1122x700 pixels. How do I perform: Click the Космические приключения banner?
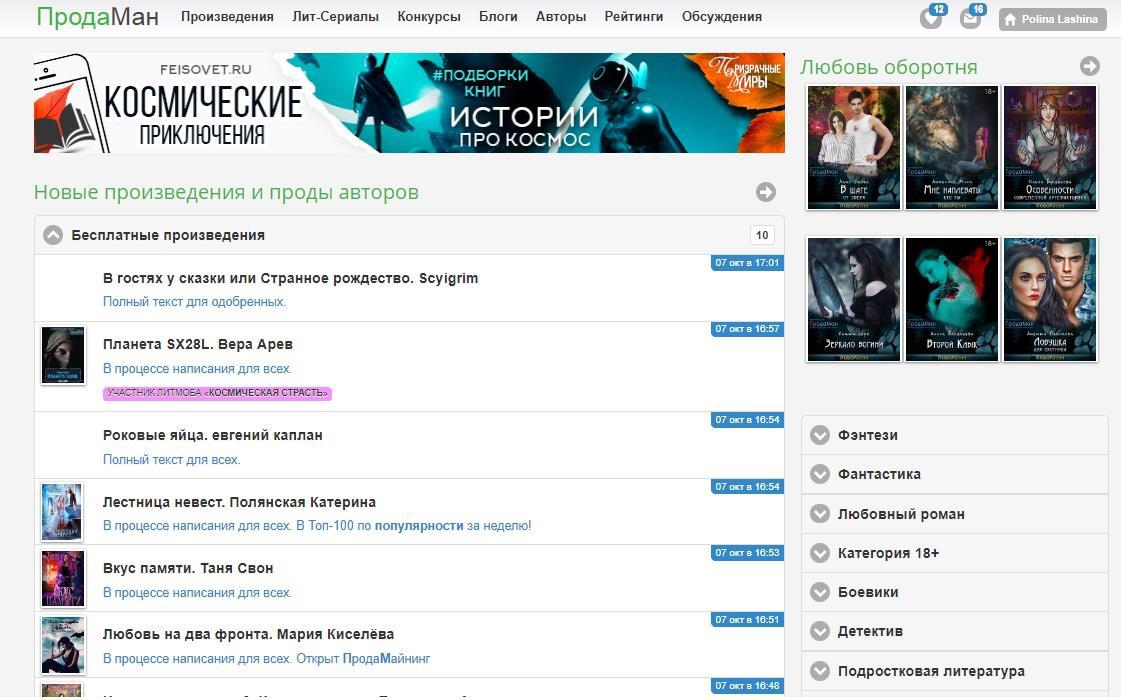click(x=408, y=103)
